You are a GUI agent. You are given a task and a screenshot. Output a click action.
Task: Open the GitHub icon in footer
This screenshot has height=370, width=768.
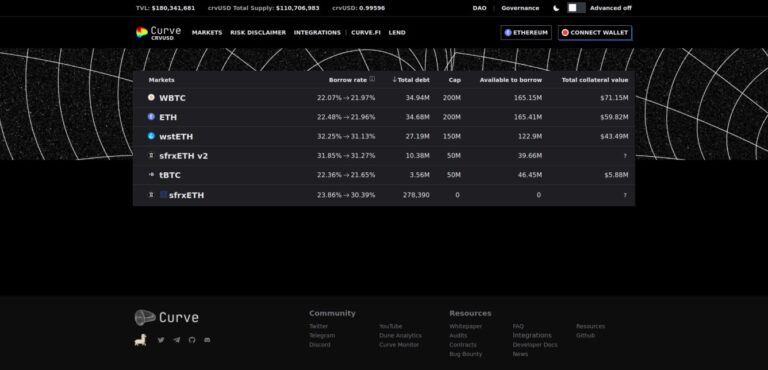point(192,340)
